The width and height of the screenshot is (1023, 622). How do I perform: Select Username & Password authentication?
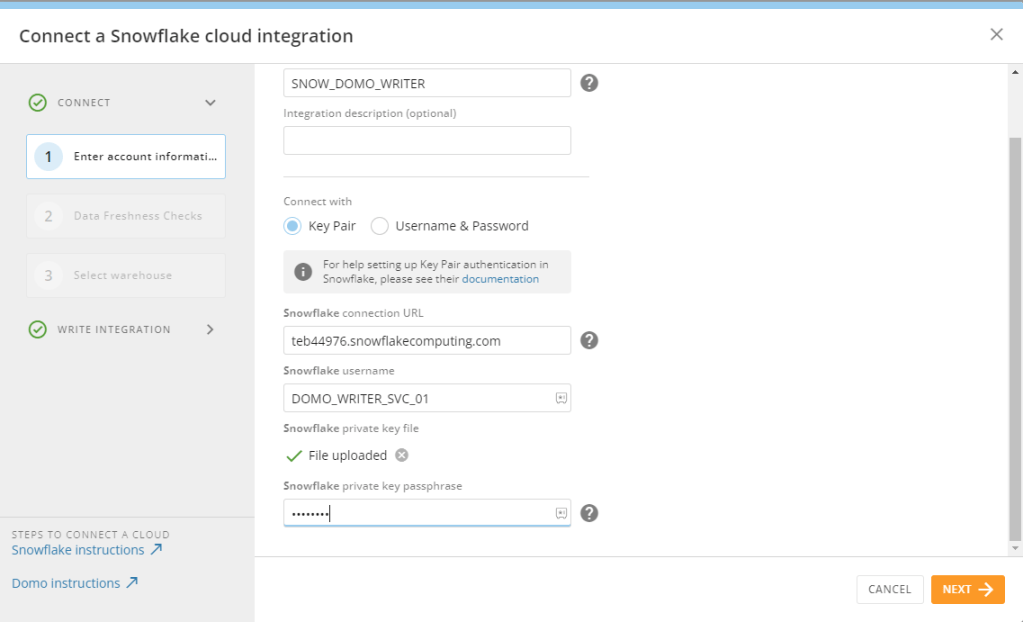tap(380, 226)
